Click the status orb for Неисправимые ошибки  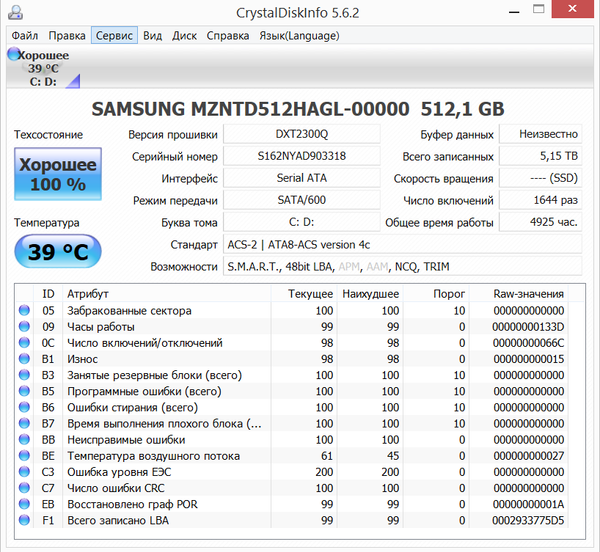pos(24,439)
